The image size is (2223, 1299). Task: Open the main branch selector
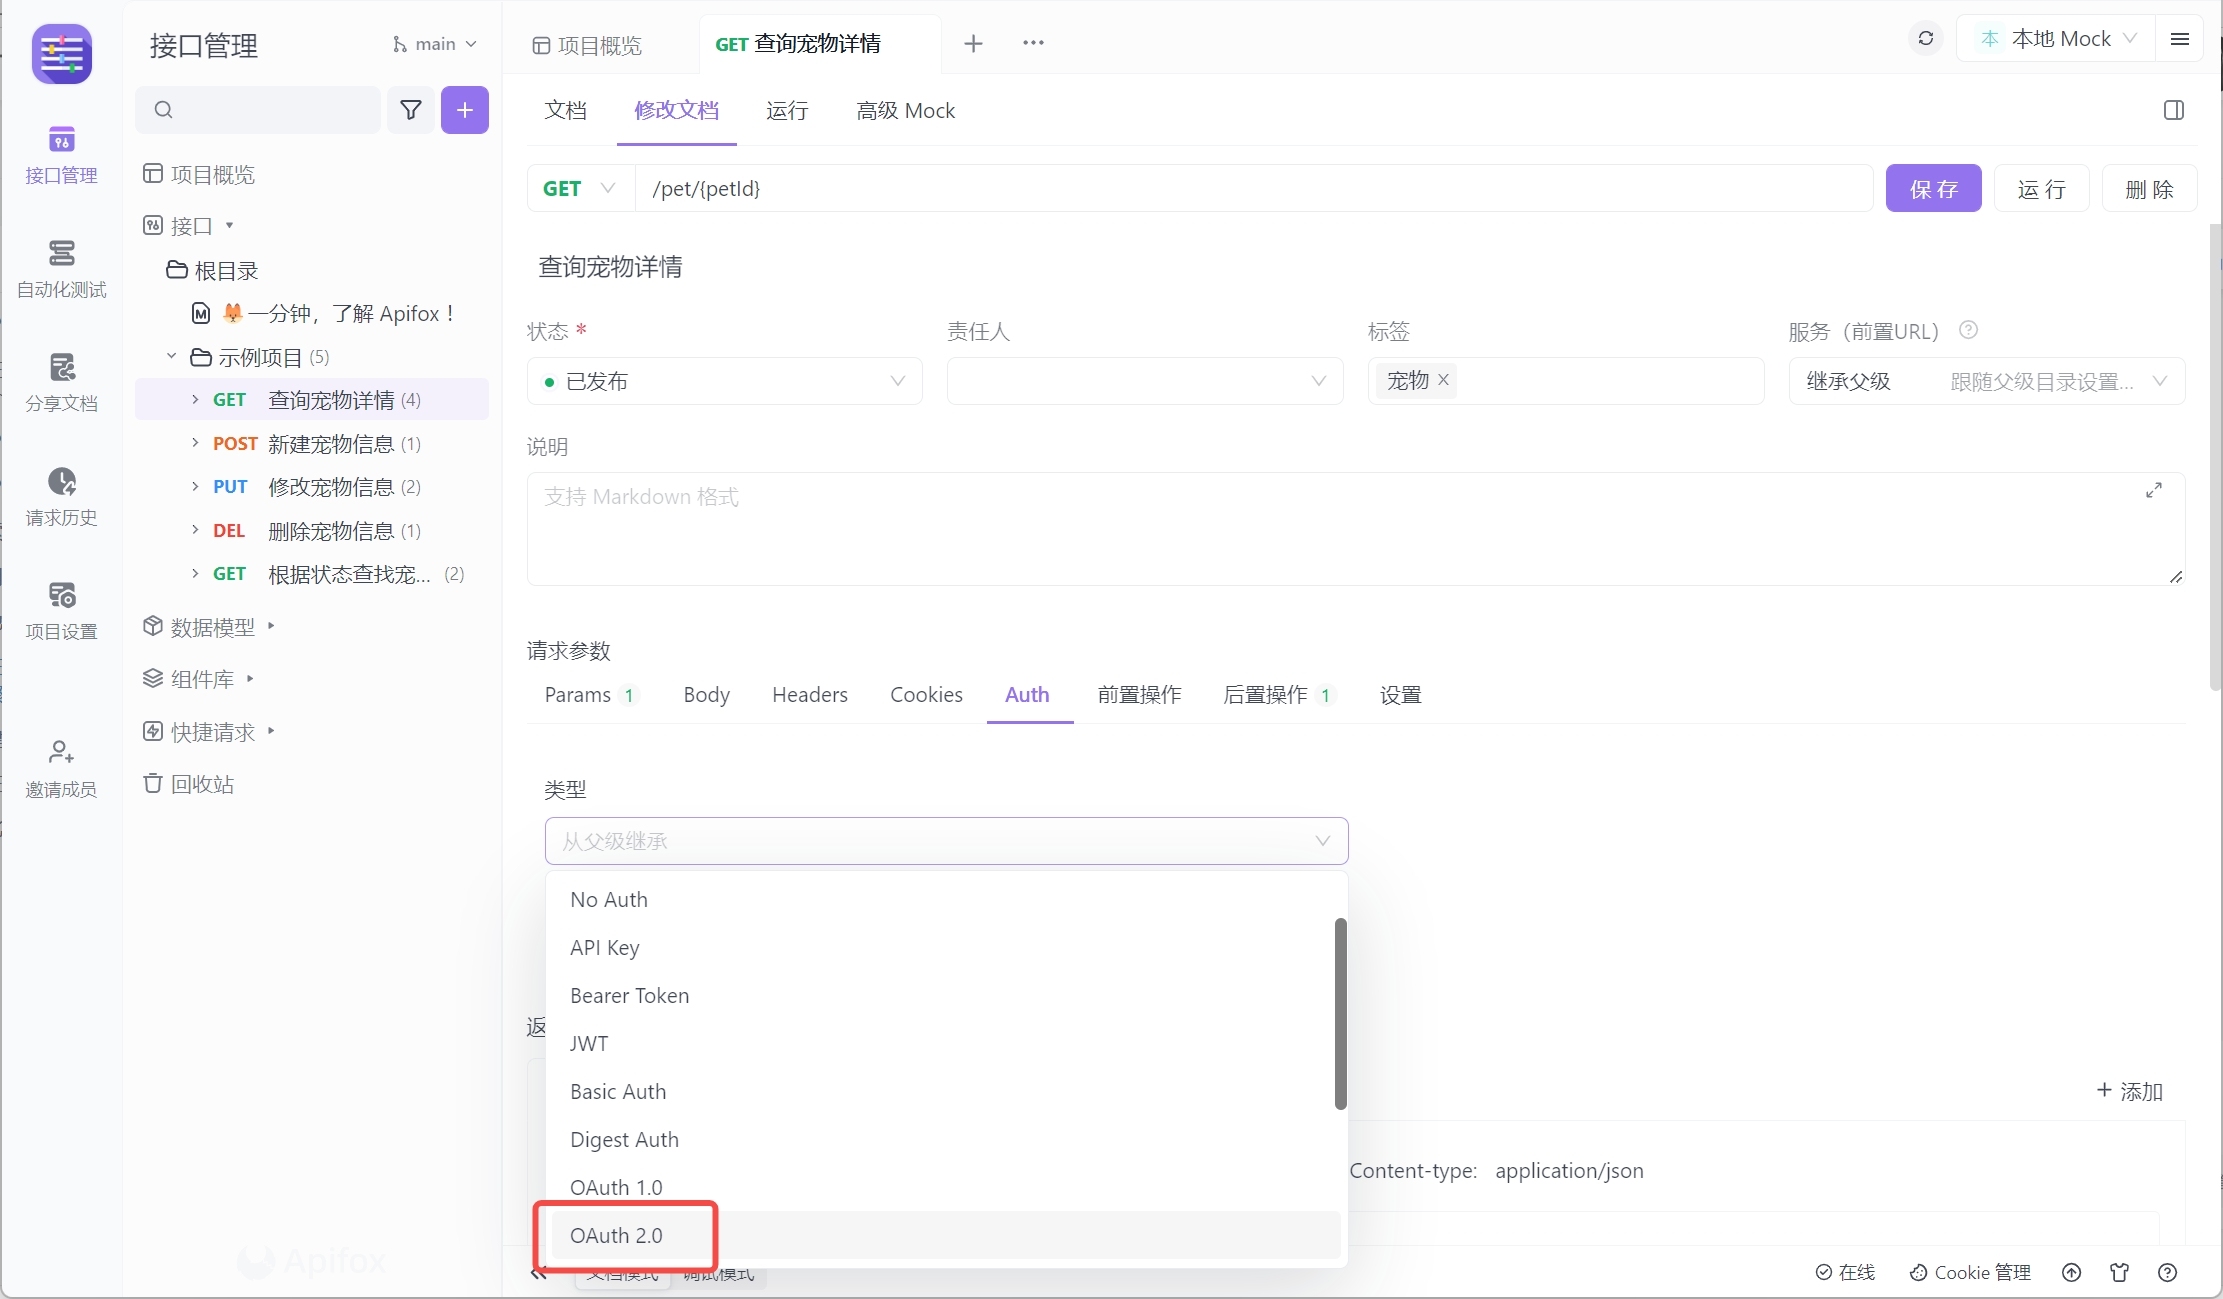pyautogui.click(x=434, y=44)
